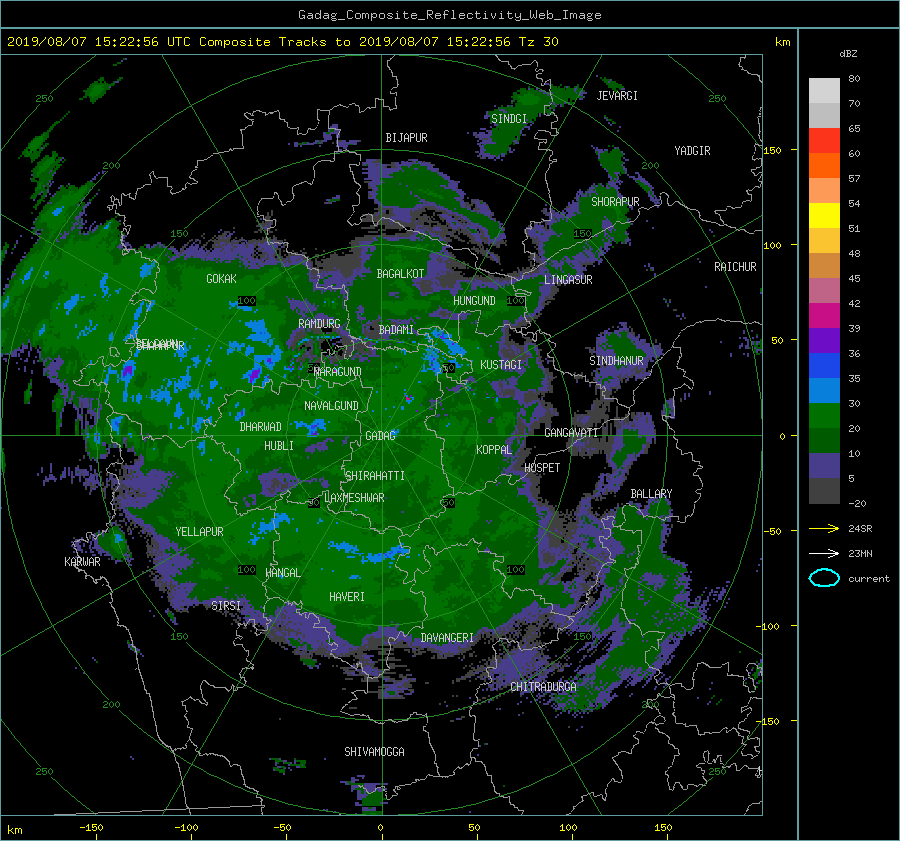Screen dimensions: 900x841
Task: Click the JEVARGI city label
Action: pyautogui.click(x=617, y=95)
